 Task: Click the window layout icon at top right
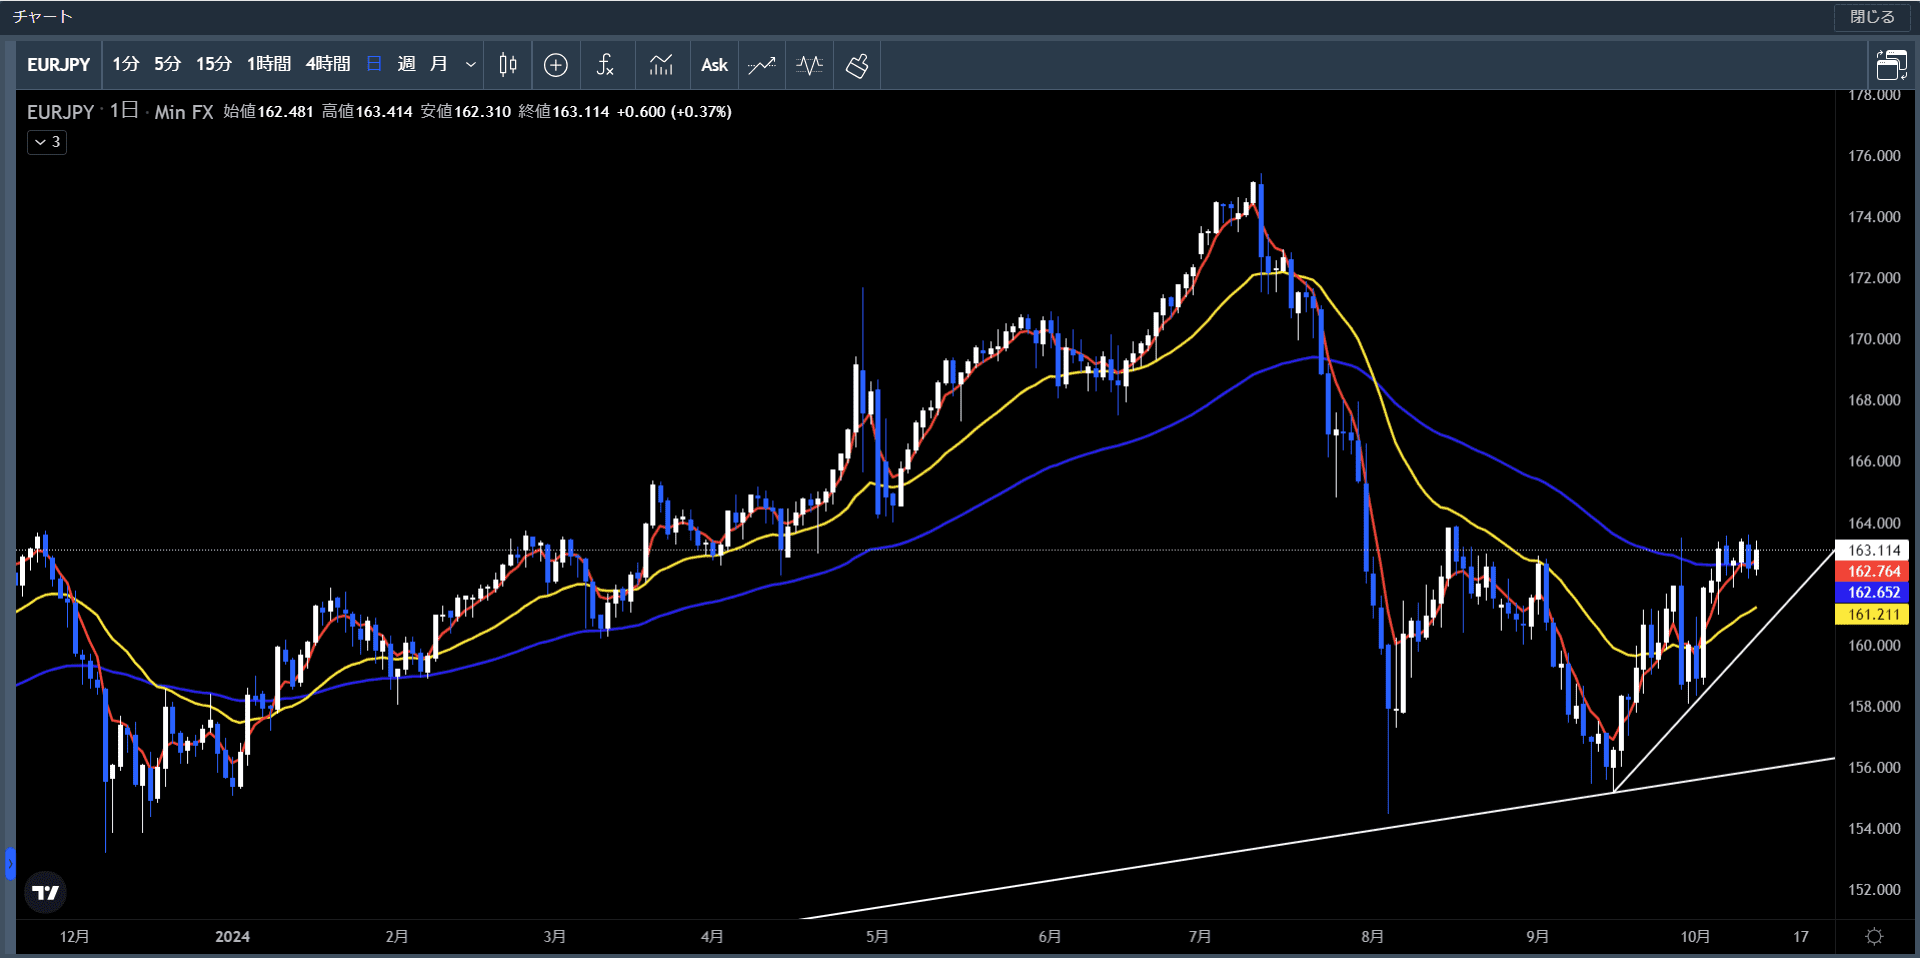[1891, 65]
